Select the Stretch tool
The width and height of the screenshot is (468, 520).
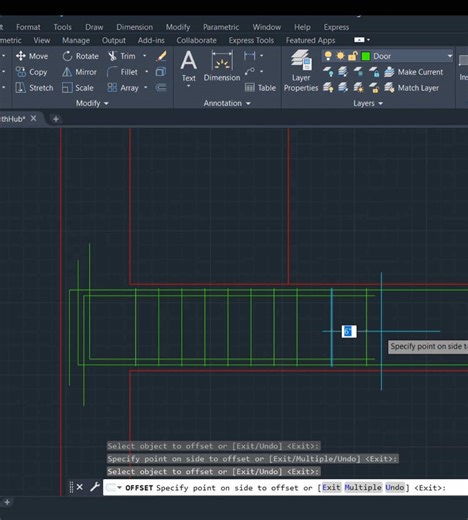pyautogui.click(x=34, y=88)
